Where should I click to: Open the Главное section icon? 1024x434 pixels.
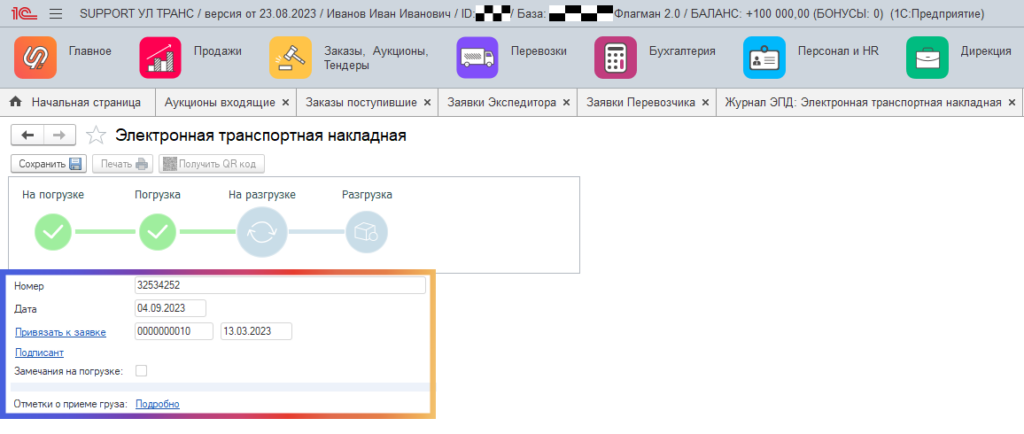point(35,57)
